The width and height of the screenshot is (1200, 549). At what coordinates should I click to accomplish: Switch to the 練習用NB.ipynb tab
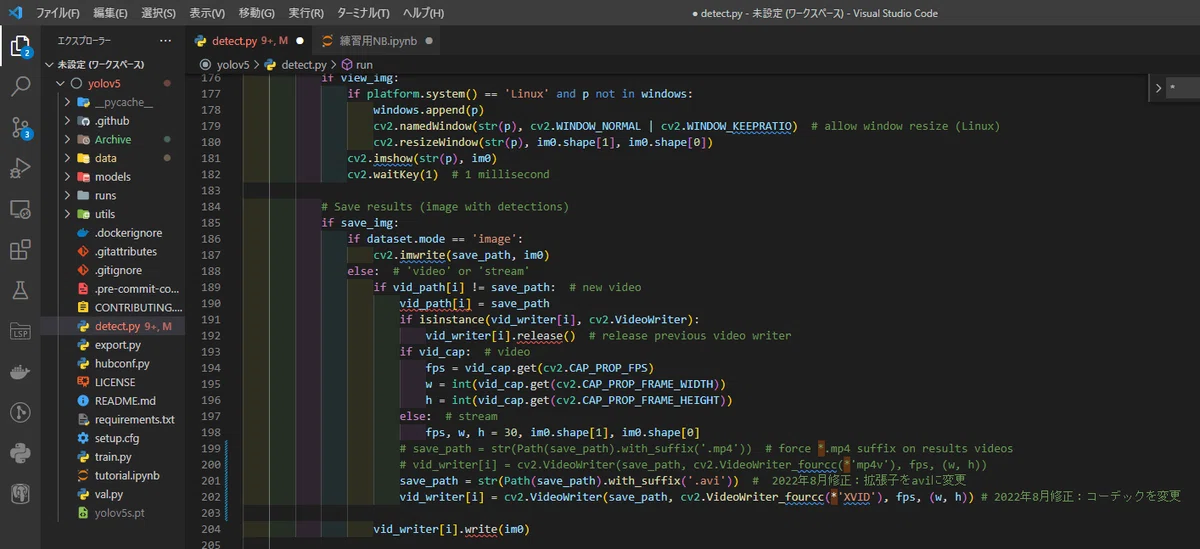378,41
